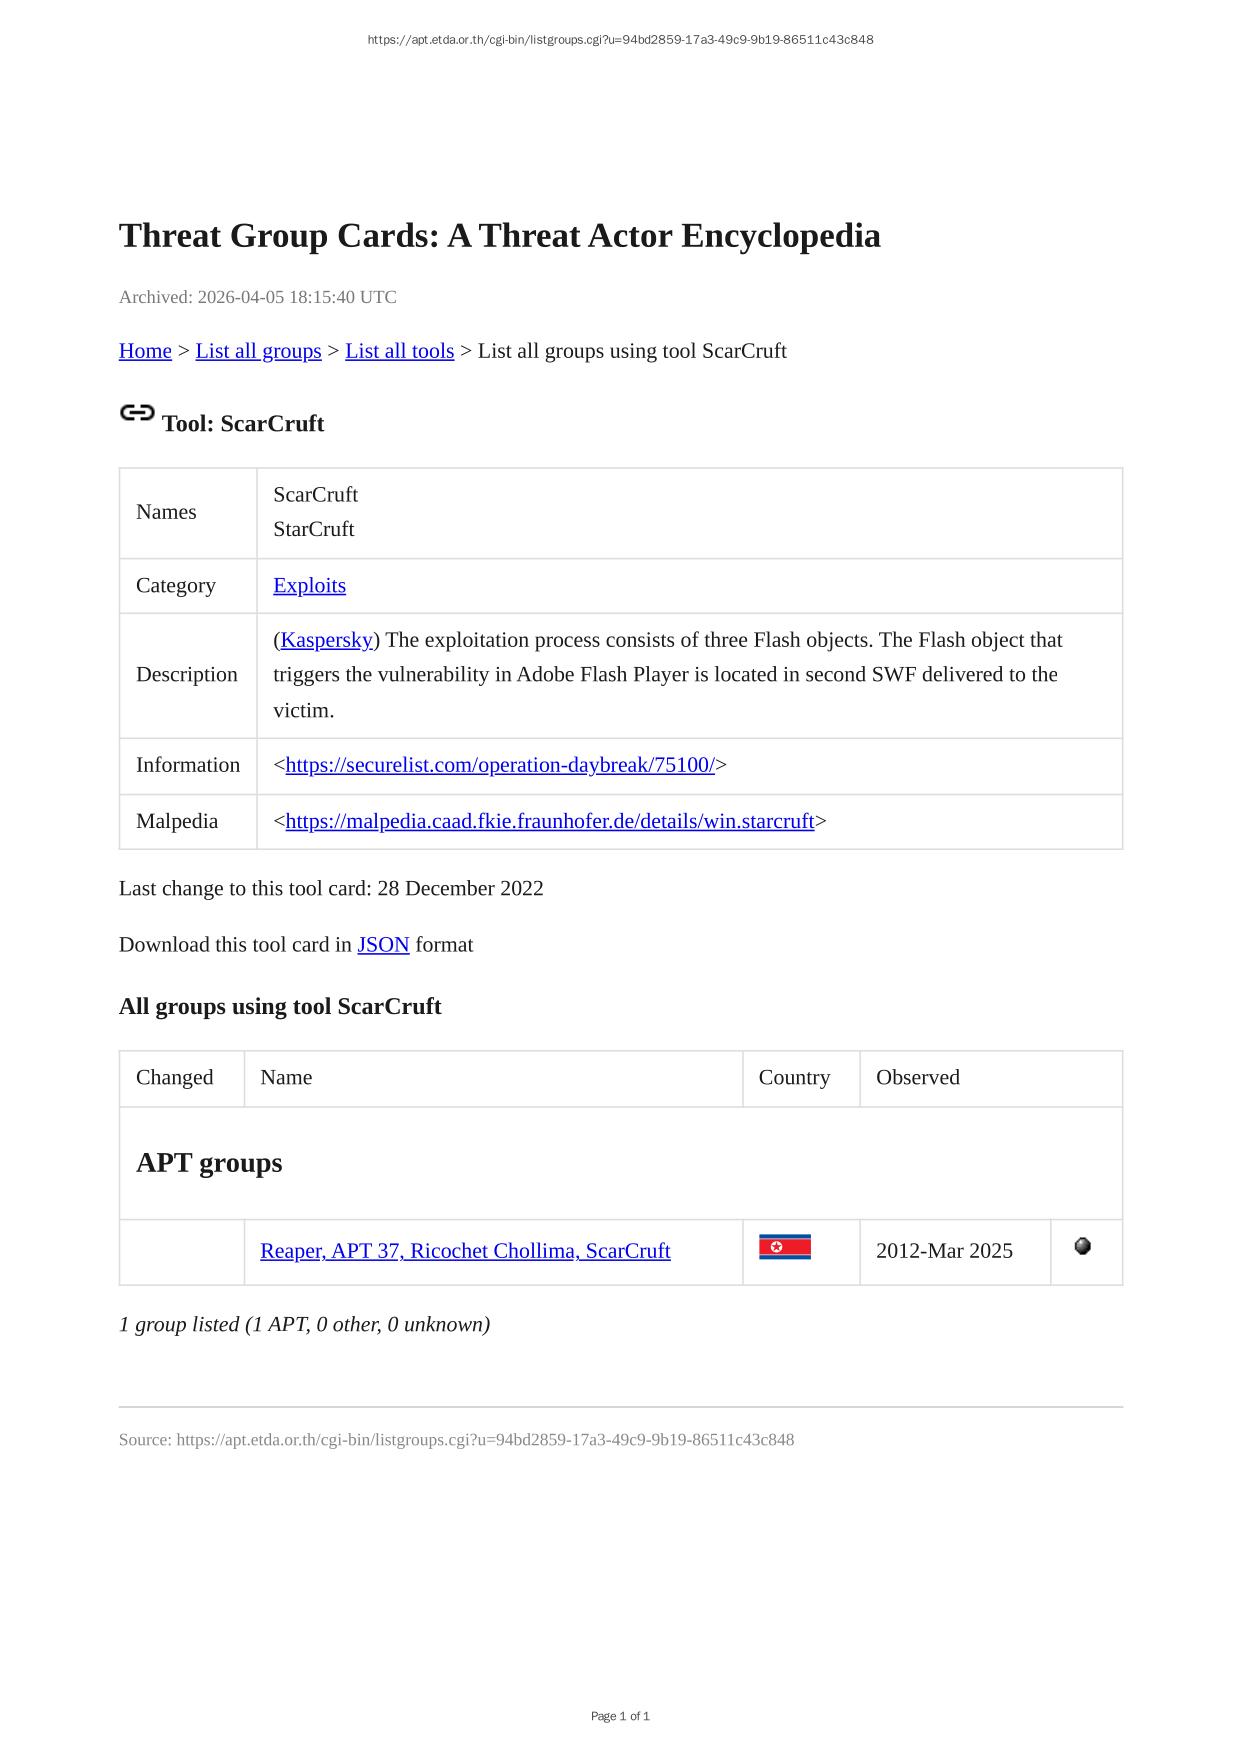
Task: Download the tool card via JSON link
Action: [x=383, y=945]
